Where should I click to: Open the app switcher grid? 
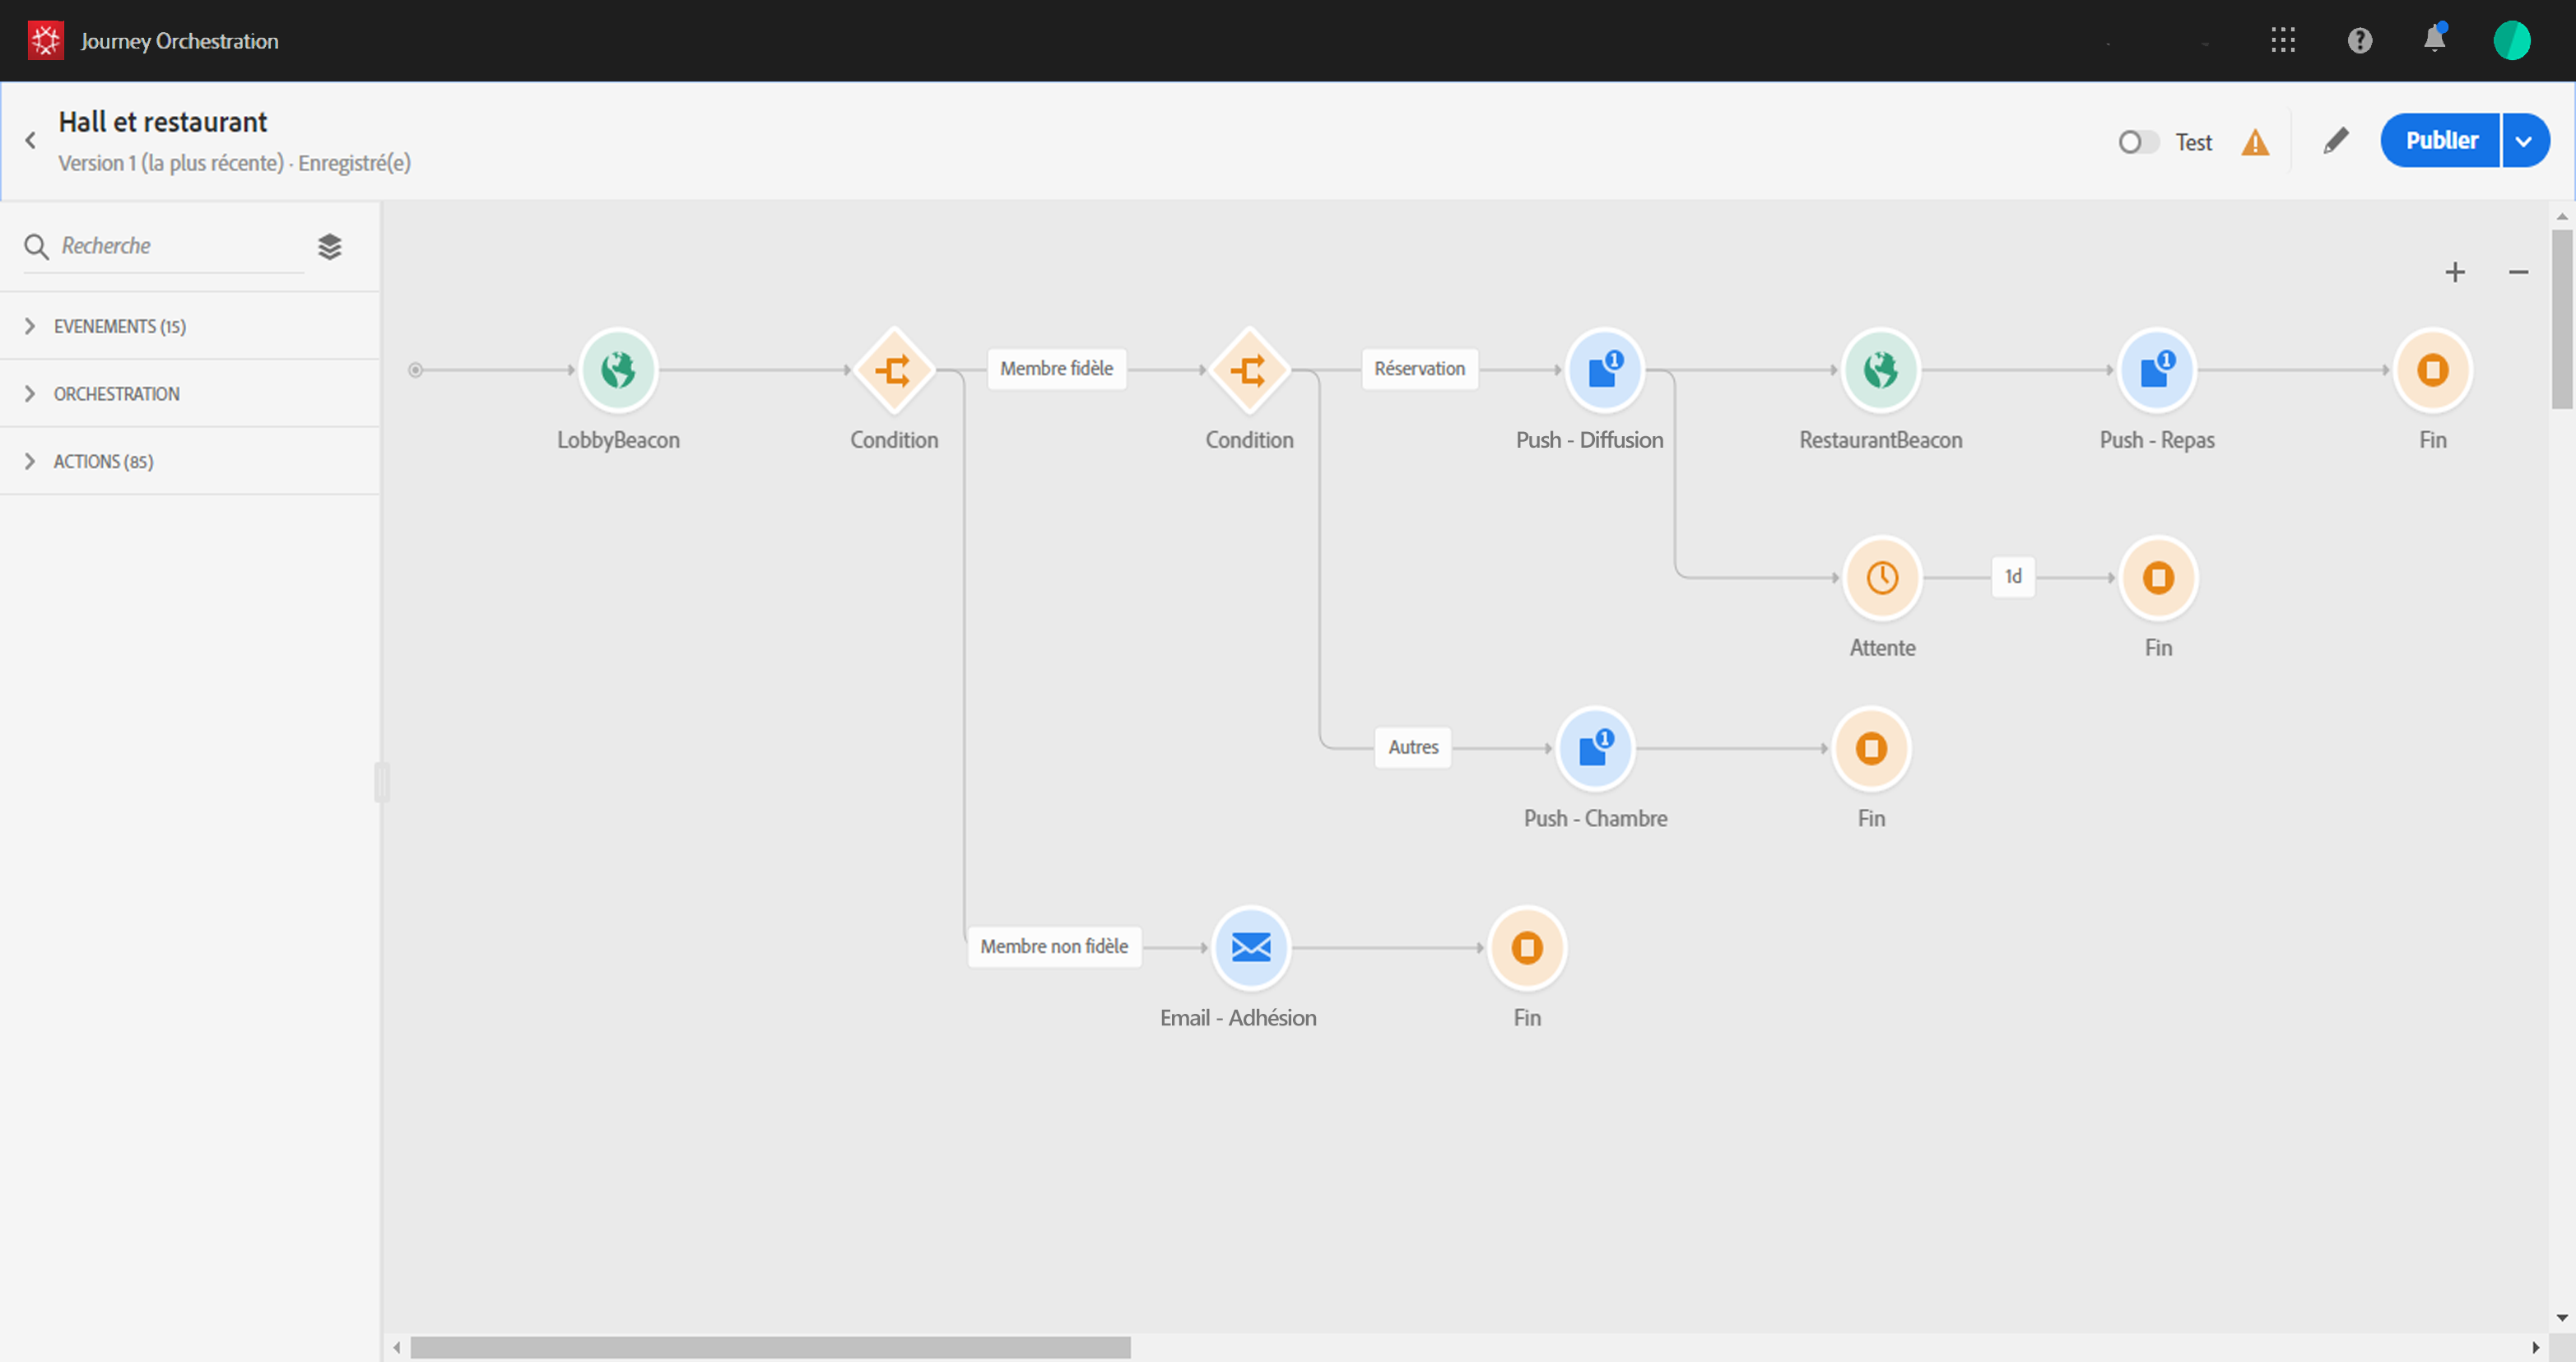pos(2283,40)
